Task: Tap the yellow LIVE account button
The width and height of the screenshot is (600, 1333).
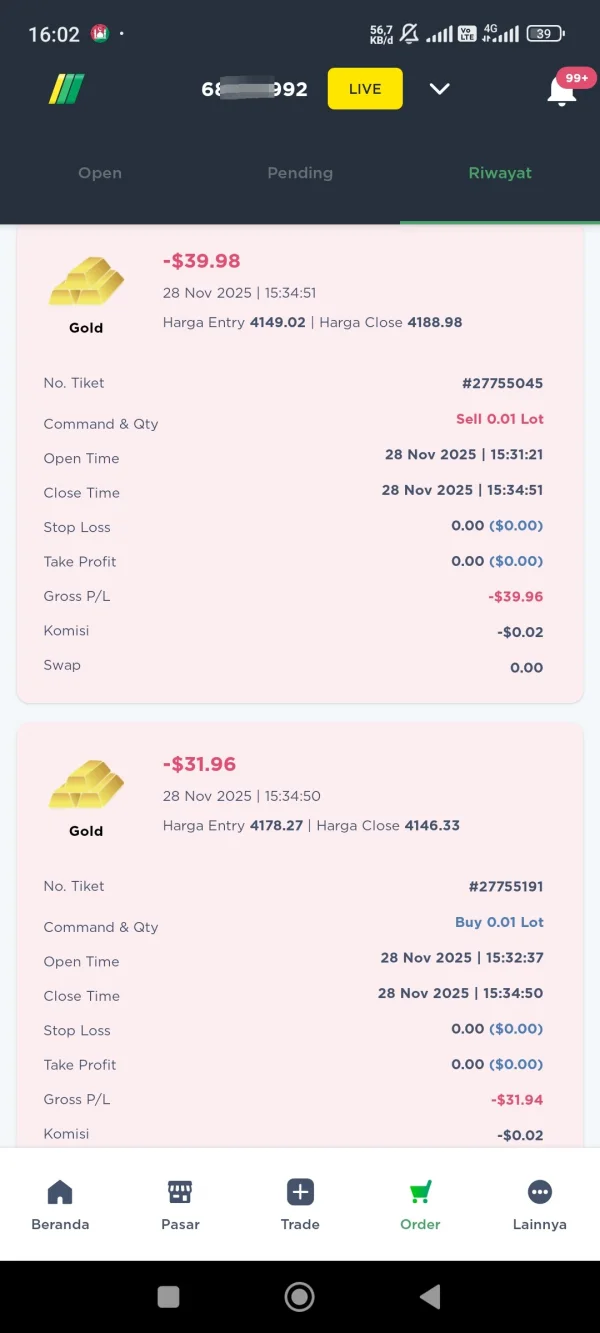Action: click(x=365, y=89)
